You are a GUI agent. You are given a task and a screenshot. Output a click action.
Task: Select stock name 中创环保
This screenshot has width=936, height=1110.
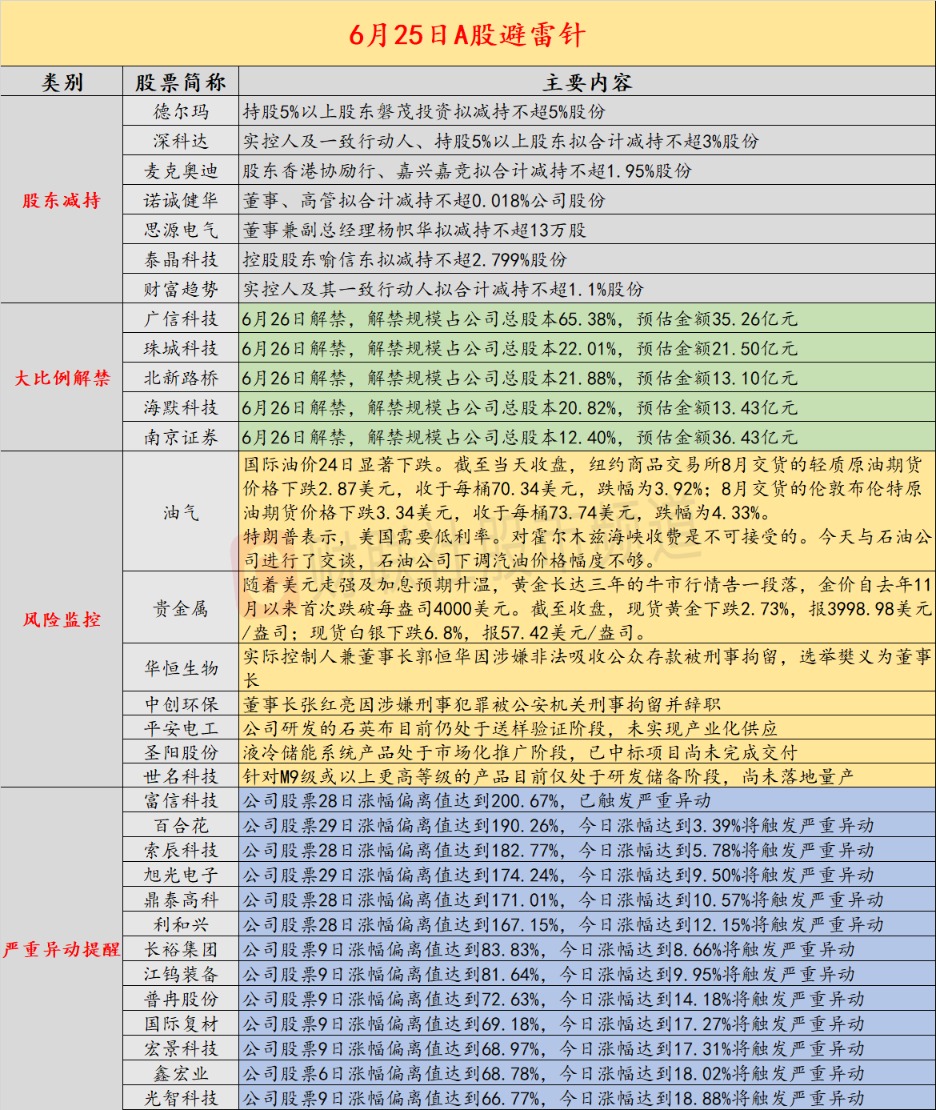coord(181,704)
